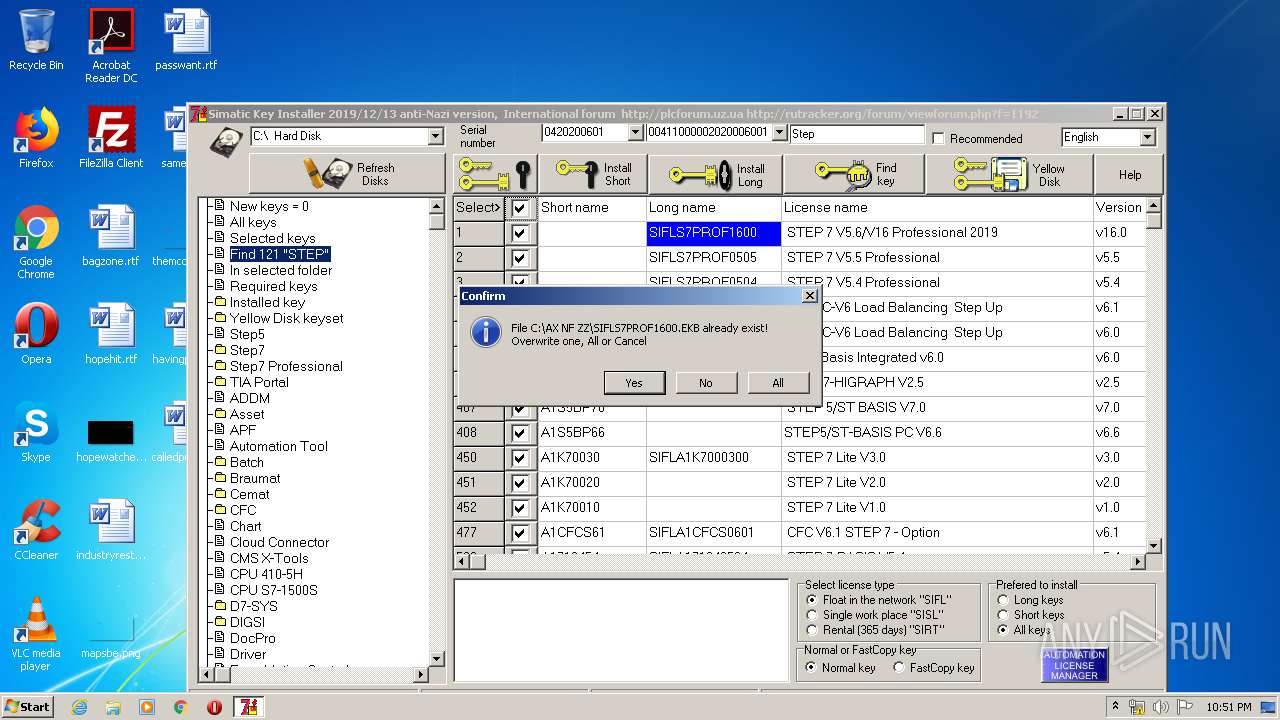Expand the long serial number dropdown
Screen dimensions: 1280x720
(779, 132)
